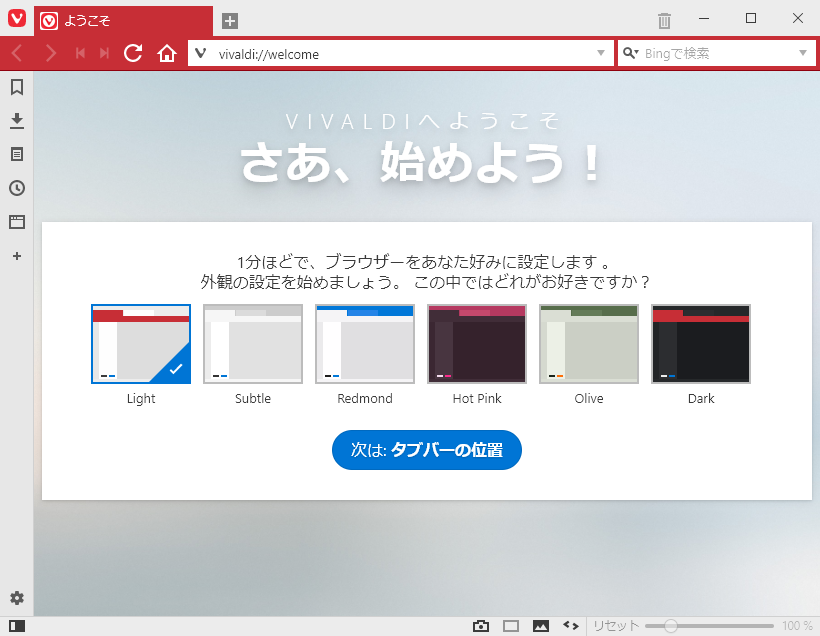Go to the home page
820x636 pixels.
pyautogui.click(x=167, y=53)
